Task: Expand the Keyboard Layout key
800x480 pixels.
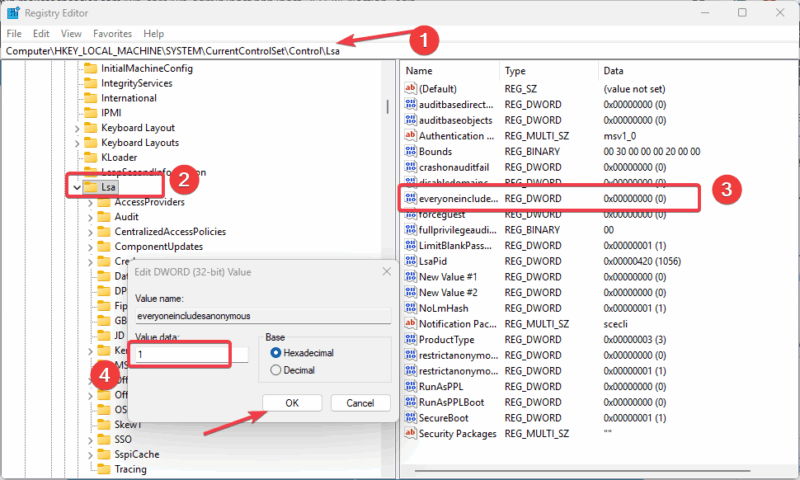Action: coord(77,128)
